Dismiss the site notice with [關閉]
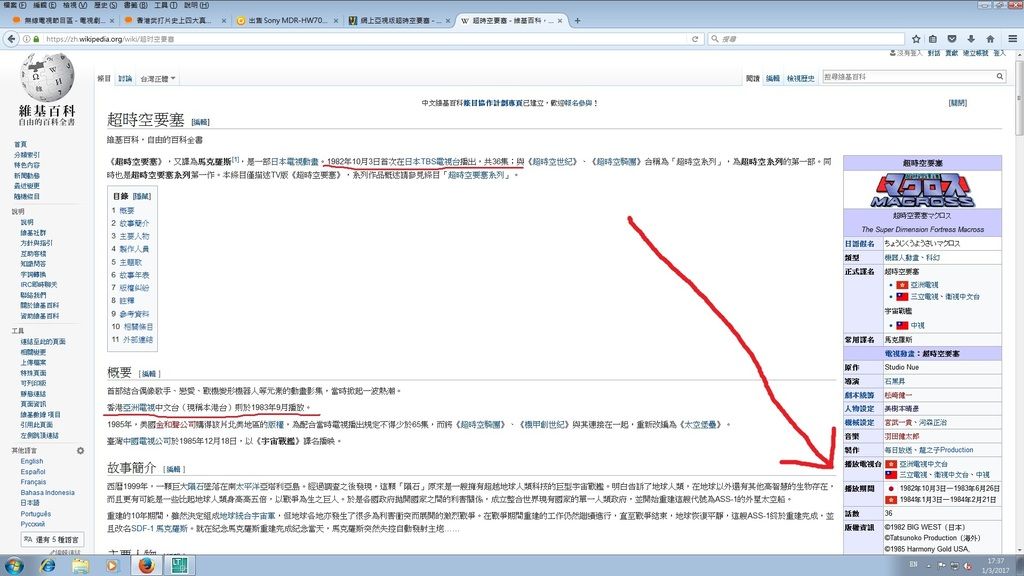 [x=957, y=103]
